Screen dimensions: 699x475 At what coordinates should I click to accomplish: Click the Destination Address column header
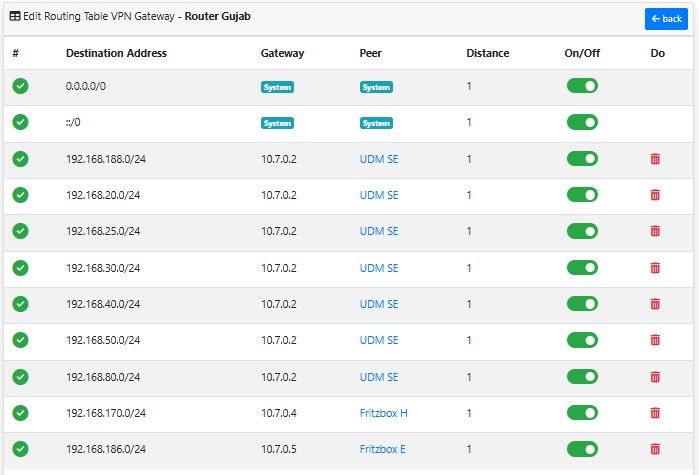(x=116, y=53)
